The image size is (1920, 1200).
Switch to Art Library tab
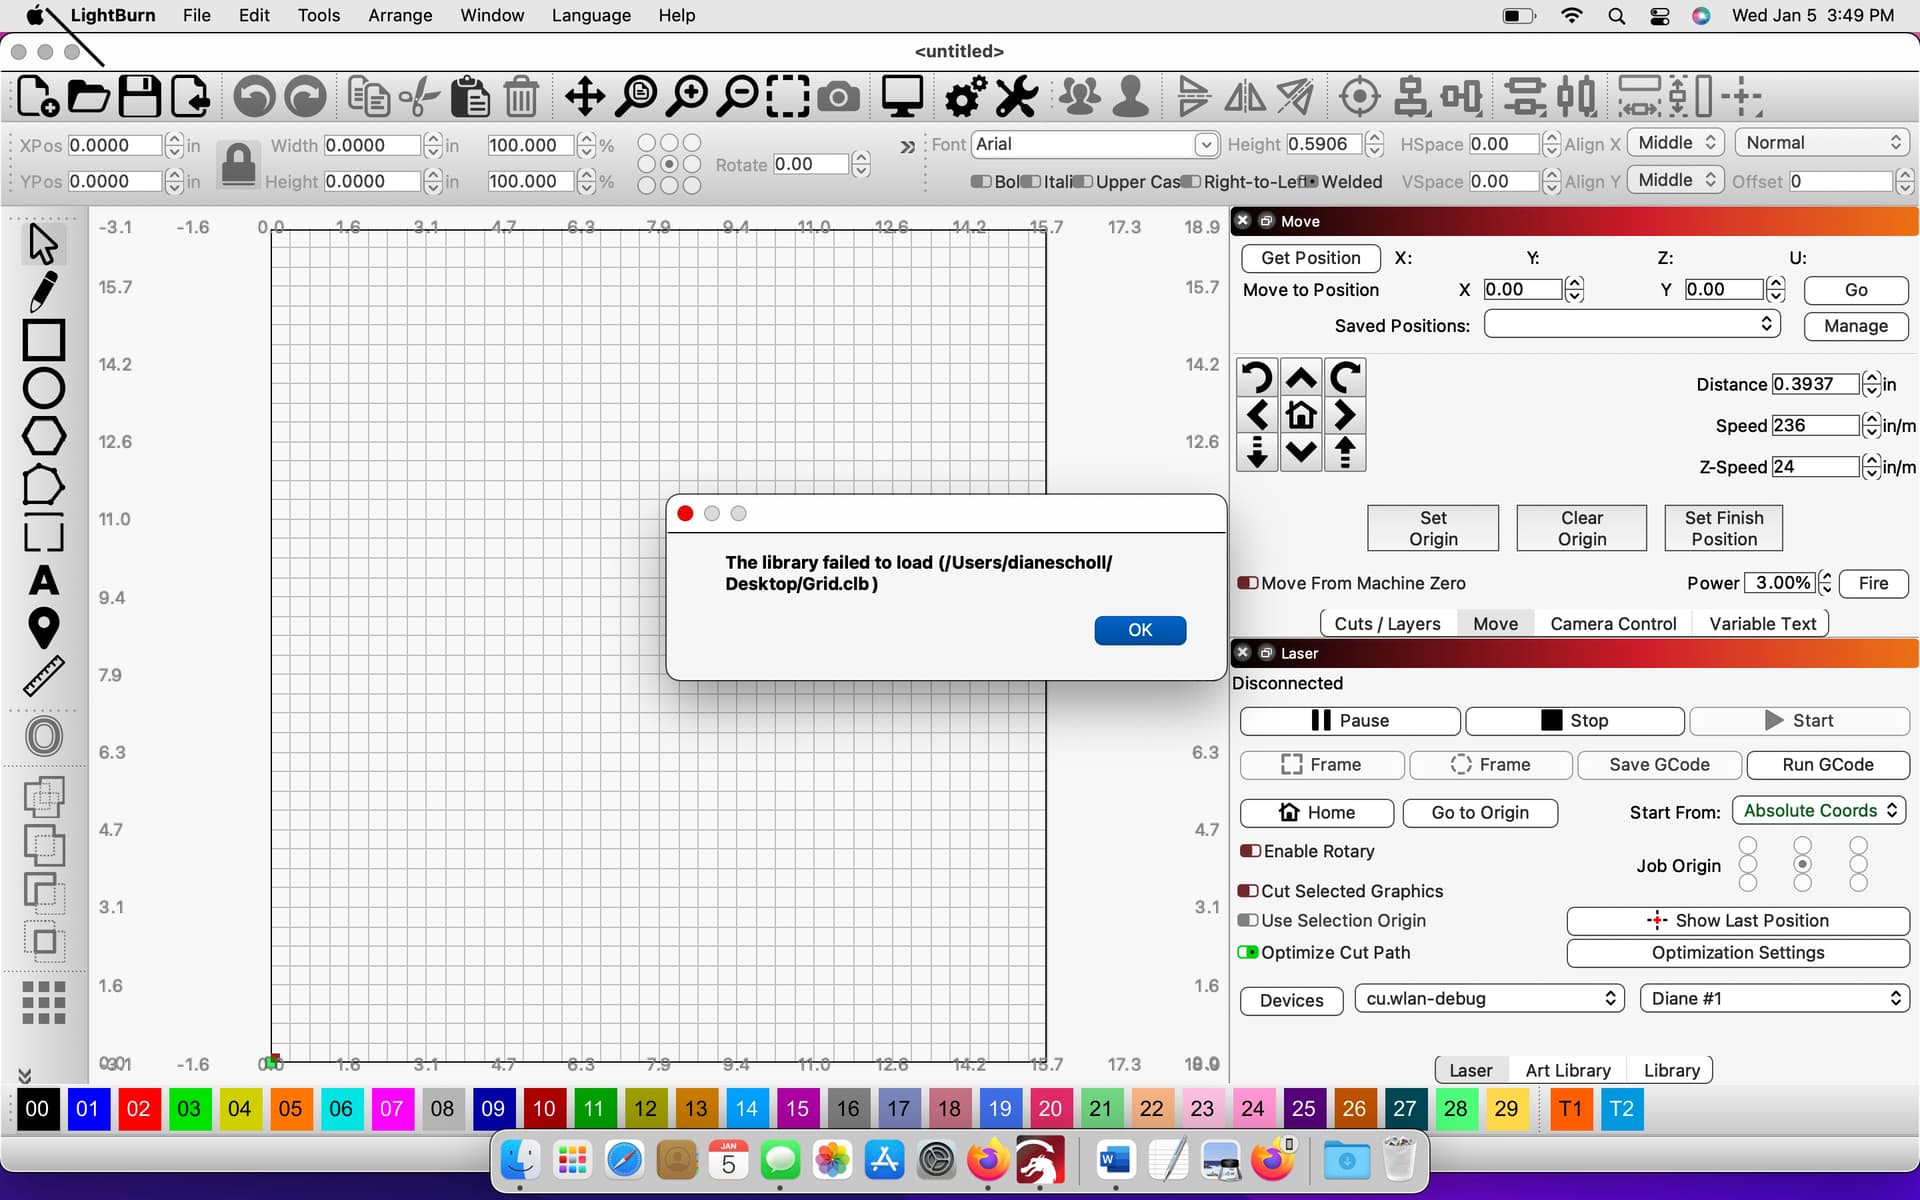1567,1070
